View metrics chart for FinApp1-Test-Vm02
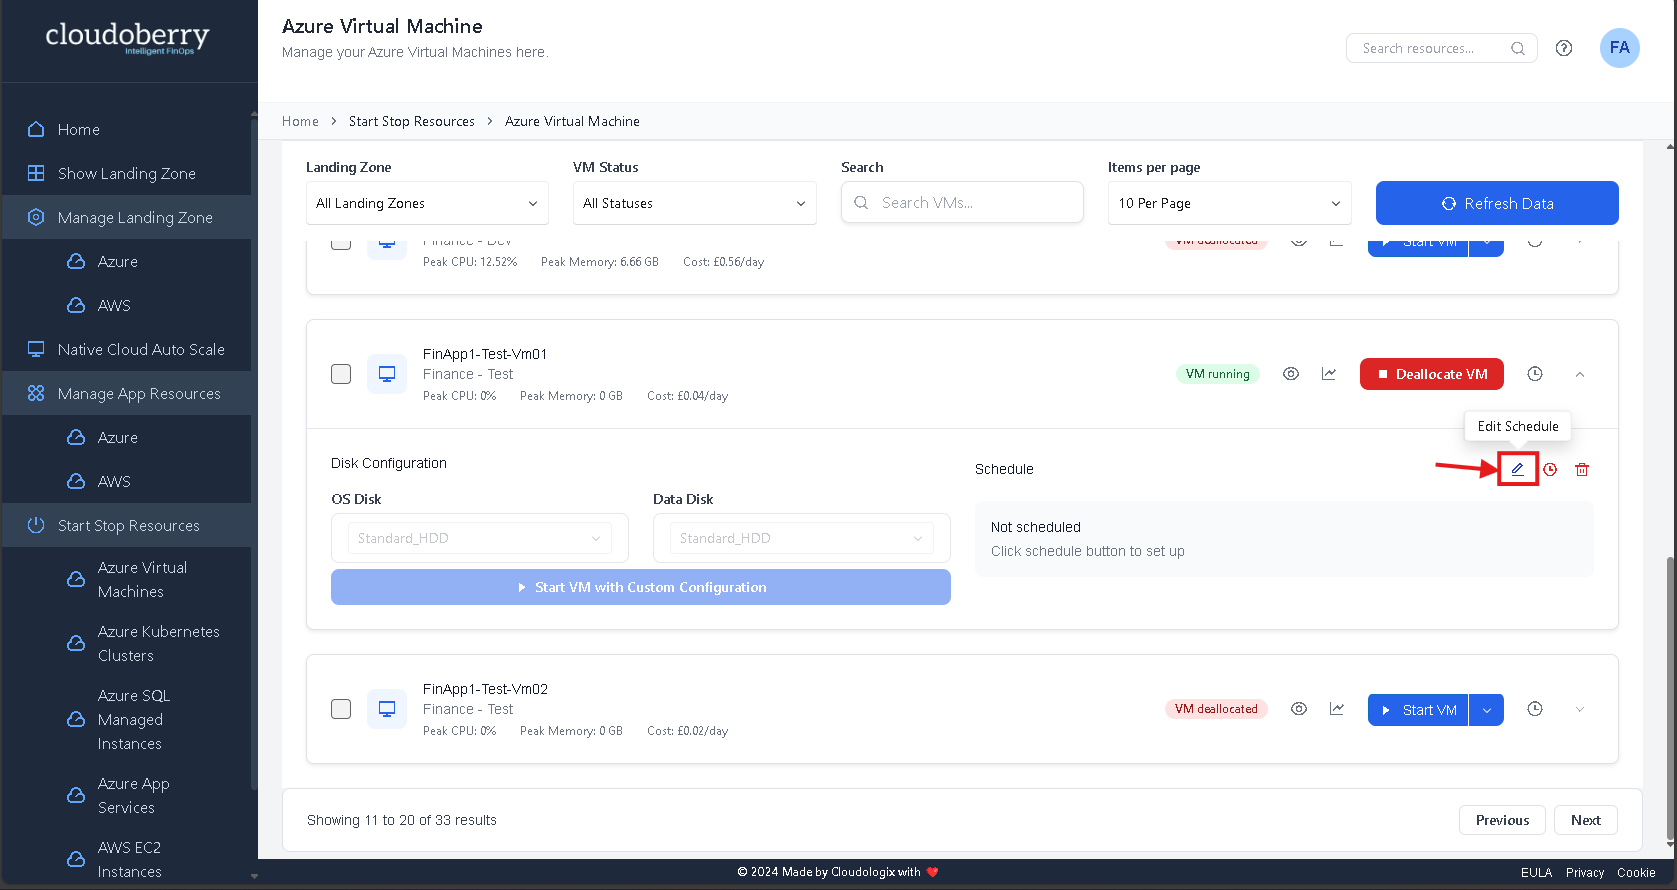Image resolution: width=1677 pixels, height=890 pixels. click(1337, 709)
